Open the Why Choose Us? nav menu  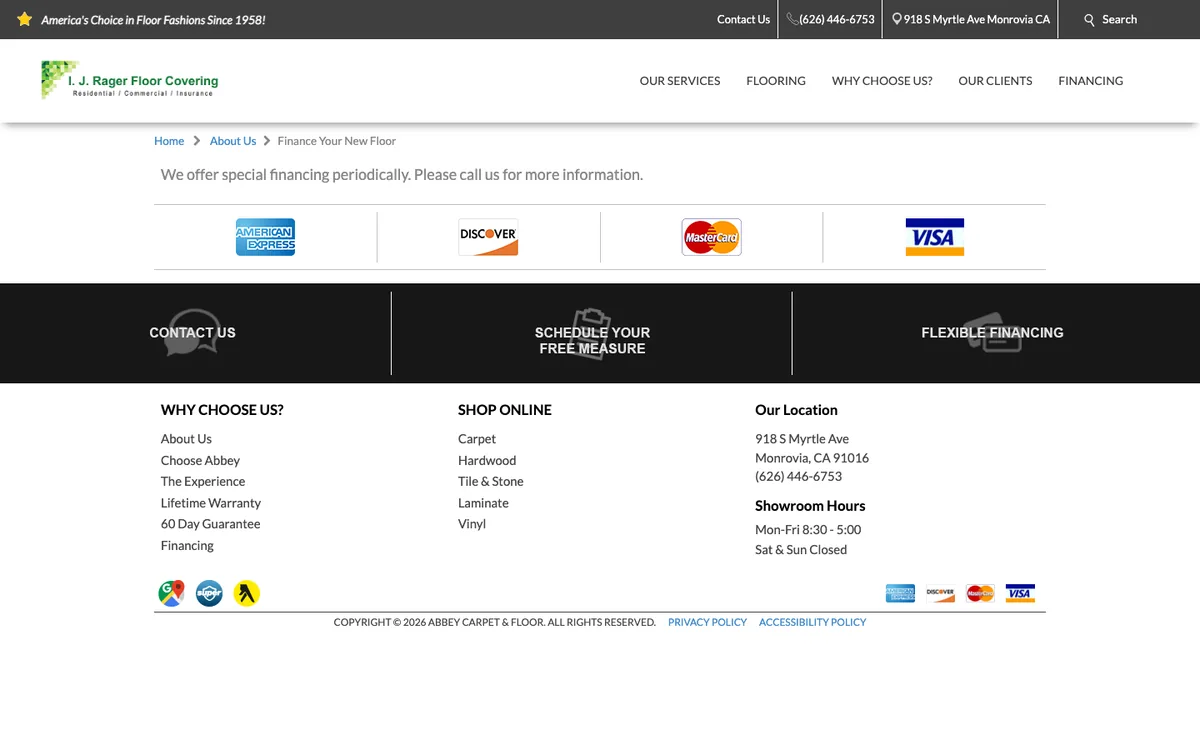[882, 81]
